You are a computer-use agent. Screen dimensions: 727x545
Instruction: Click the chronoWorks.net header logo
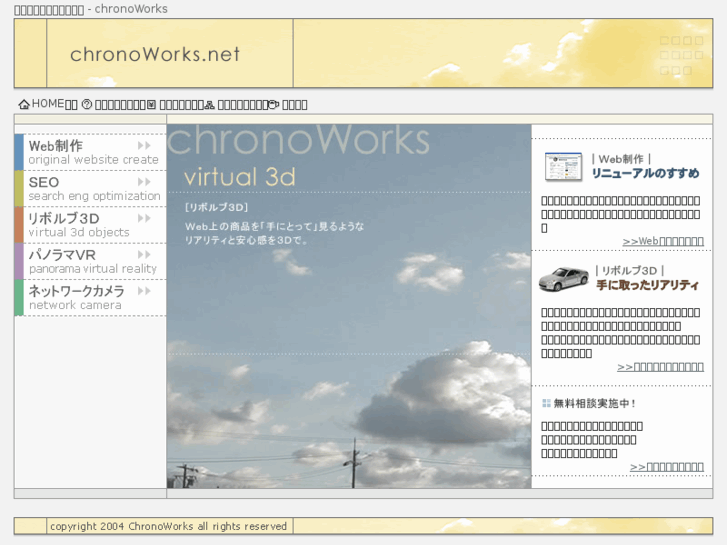(155, 54)
